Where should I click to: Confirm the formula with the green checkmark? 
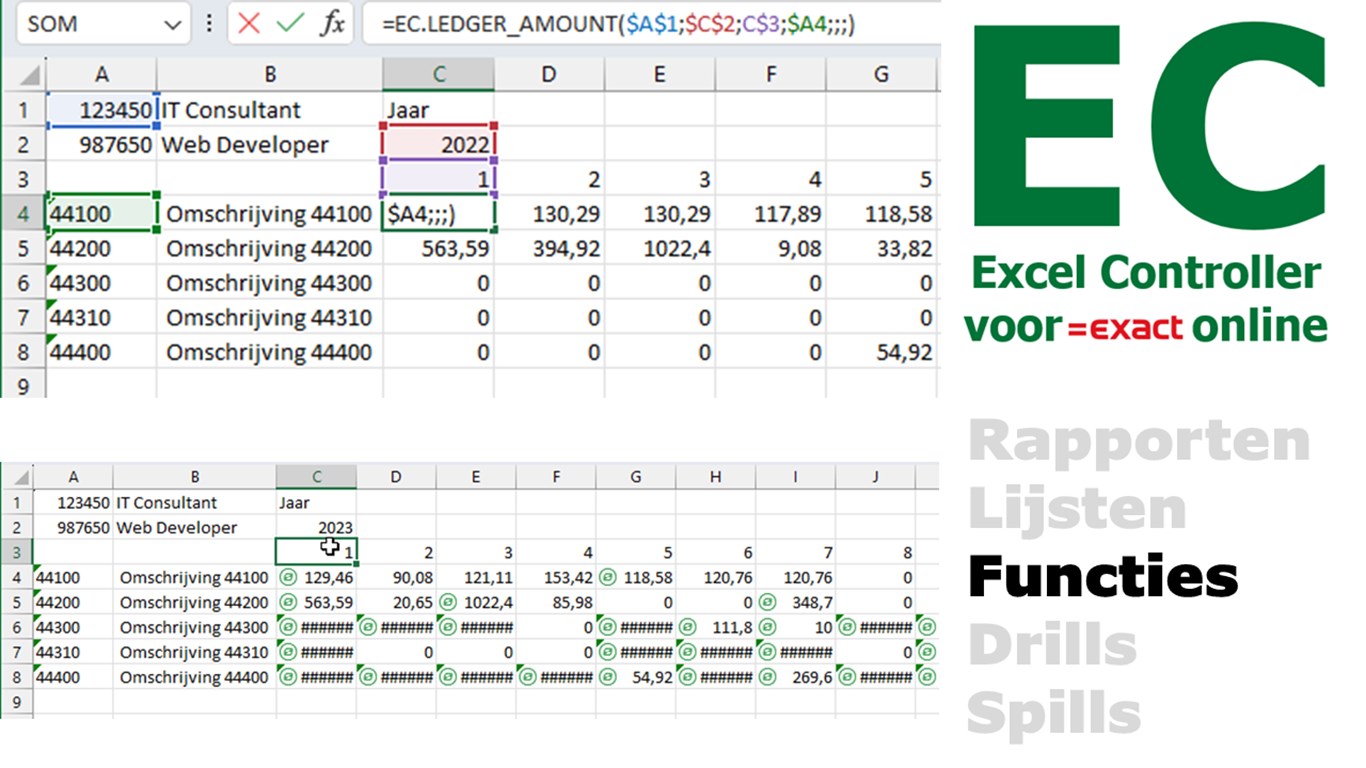click(x=290, y=23)
